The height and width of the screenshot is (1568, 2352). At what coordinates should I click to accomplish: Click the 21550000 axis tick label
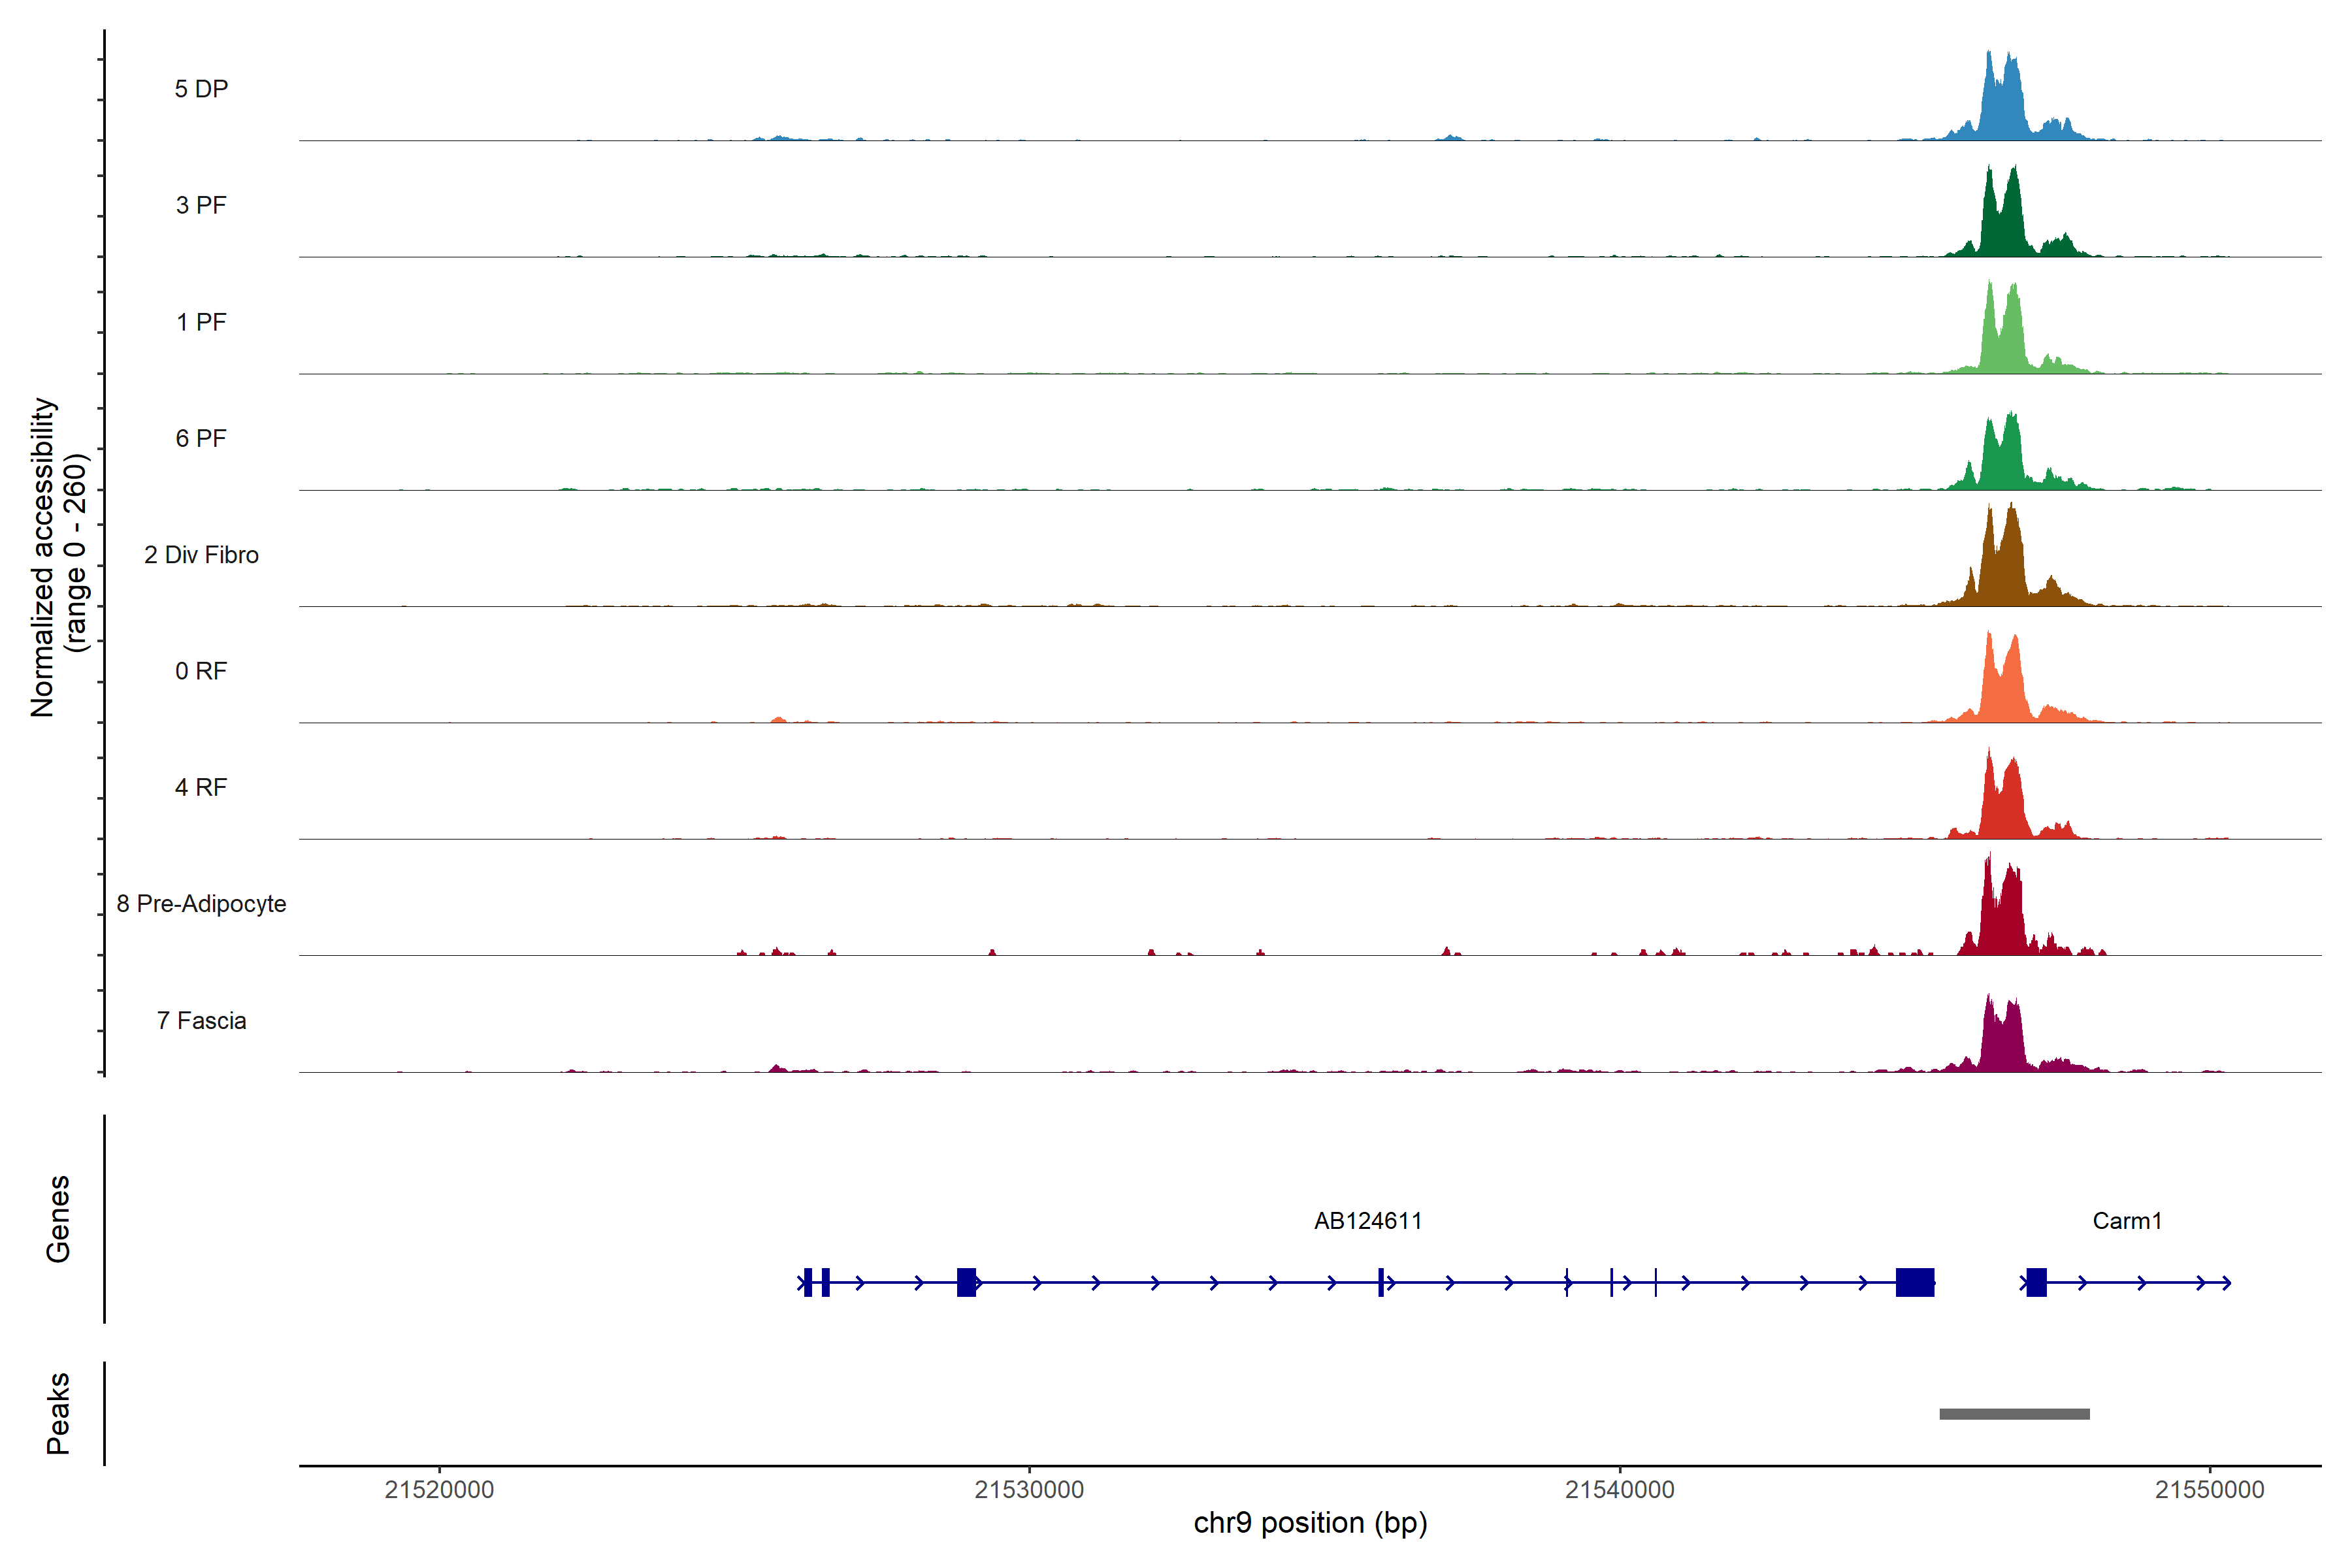click(2209, 1490)
